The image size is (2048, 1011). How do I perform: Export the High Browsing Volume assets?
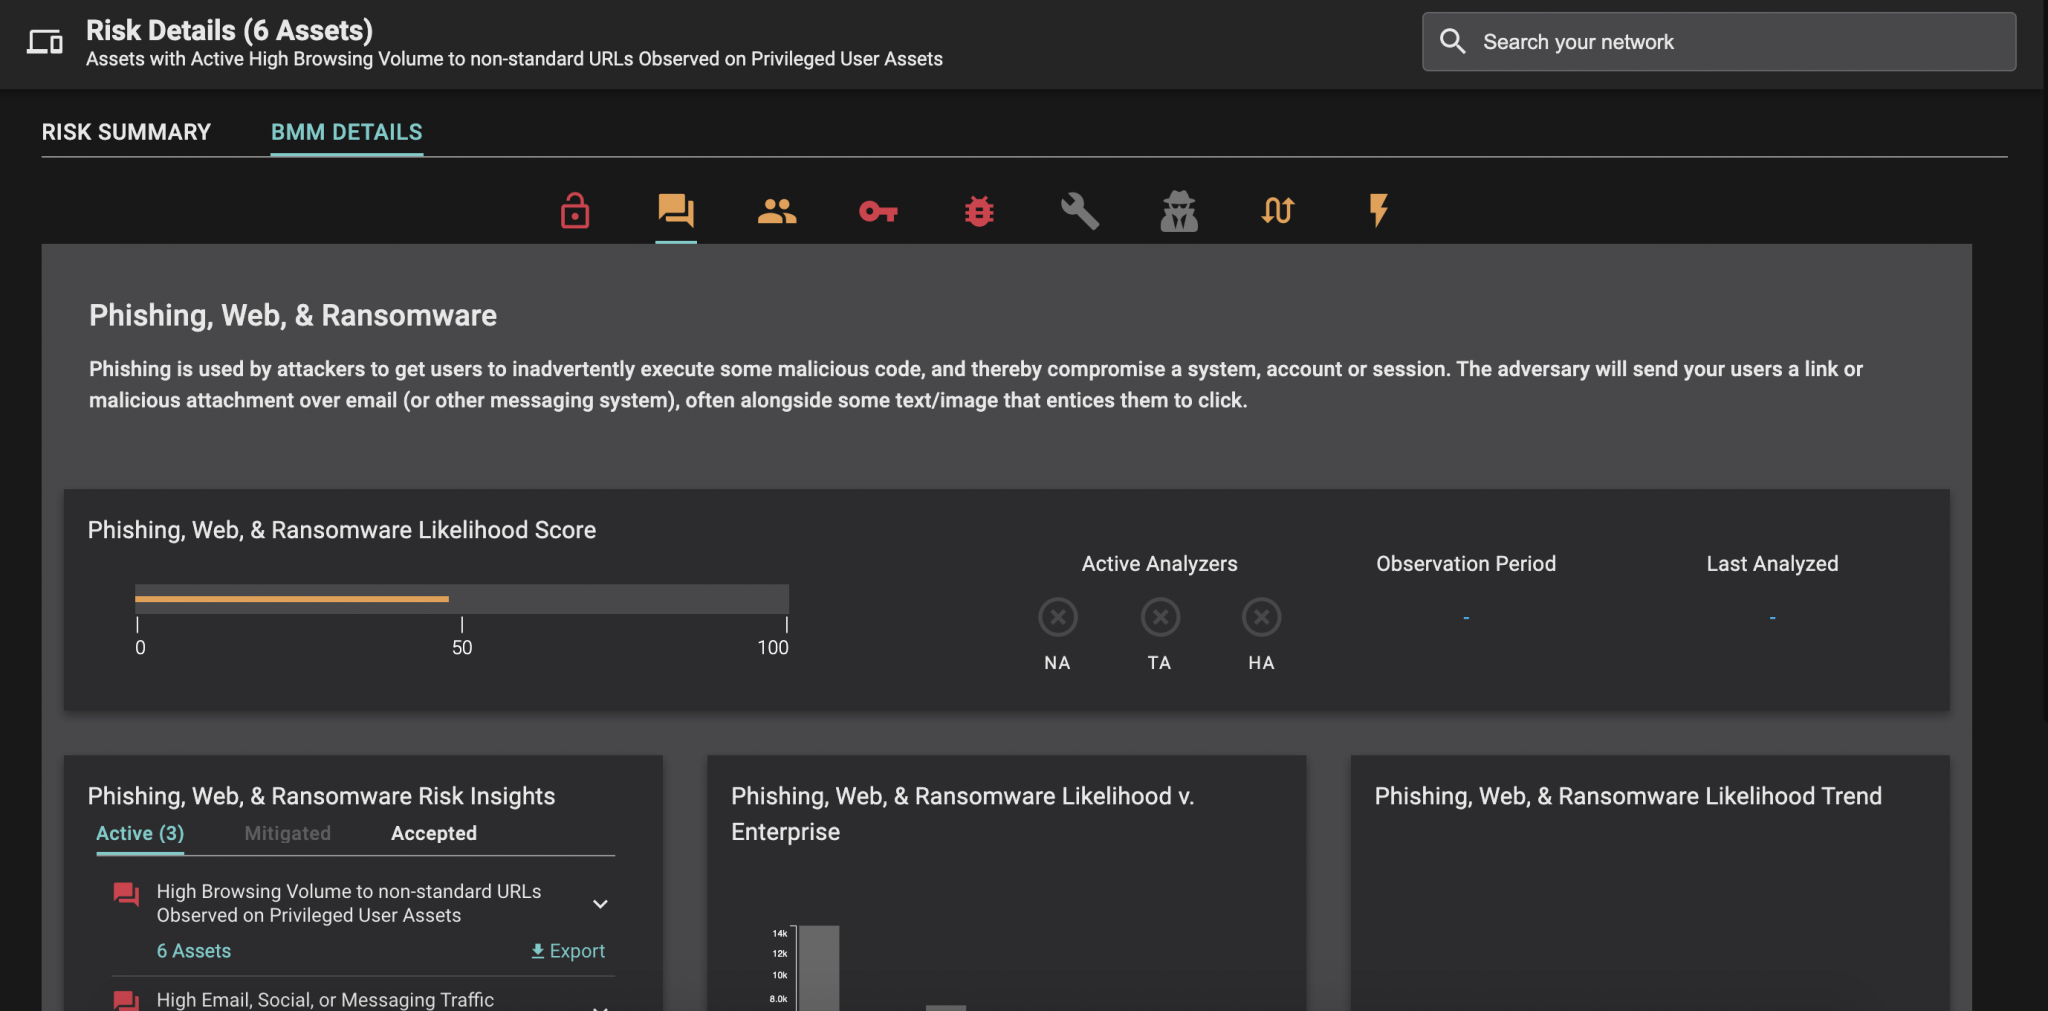(568, 951)
